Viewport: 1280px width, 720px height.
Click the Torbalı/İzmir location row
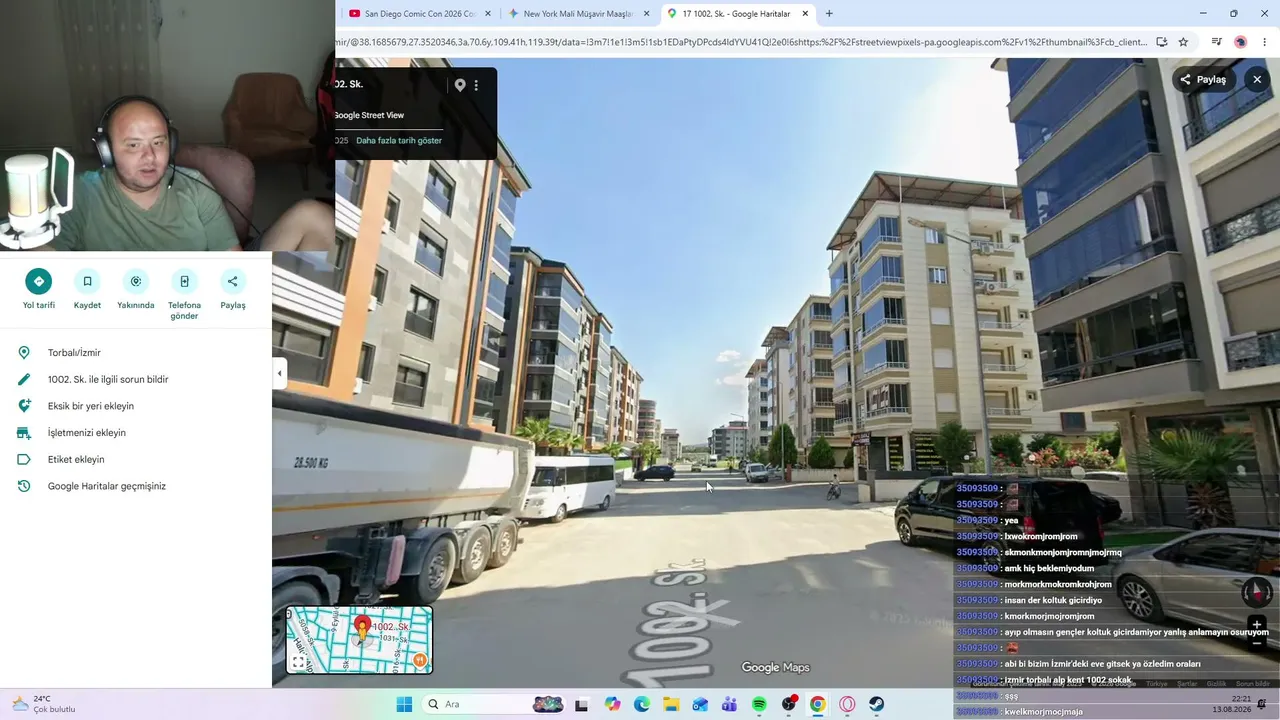click(136, 353)
